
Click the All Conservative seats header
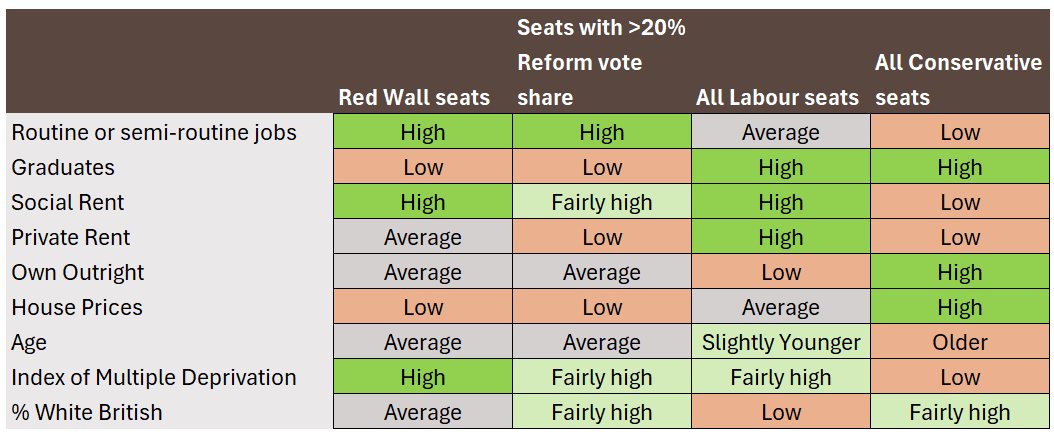958,80
